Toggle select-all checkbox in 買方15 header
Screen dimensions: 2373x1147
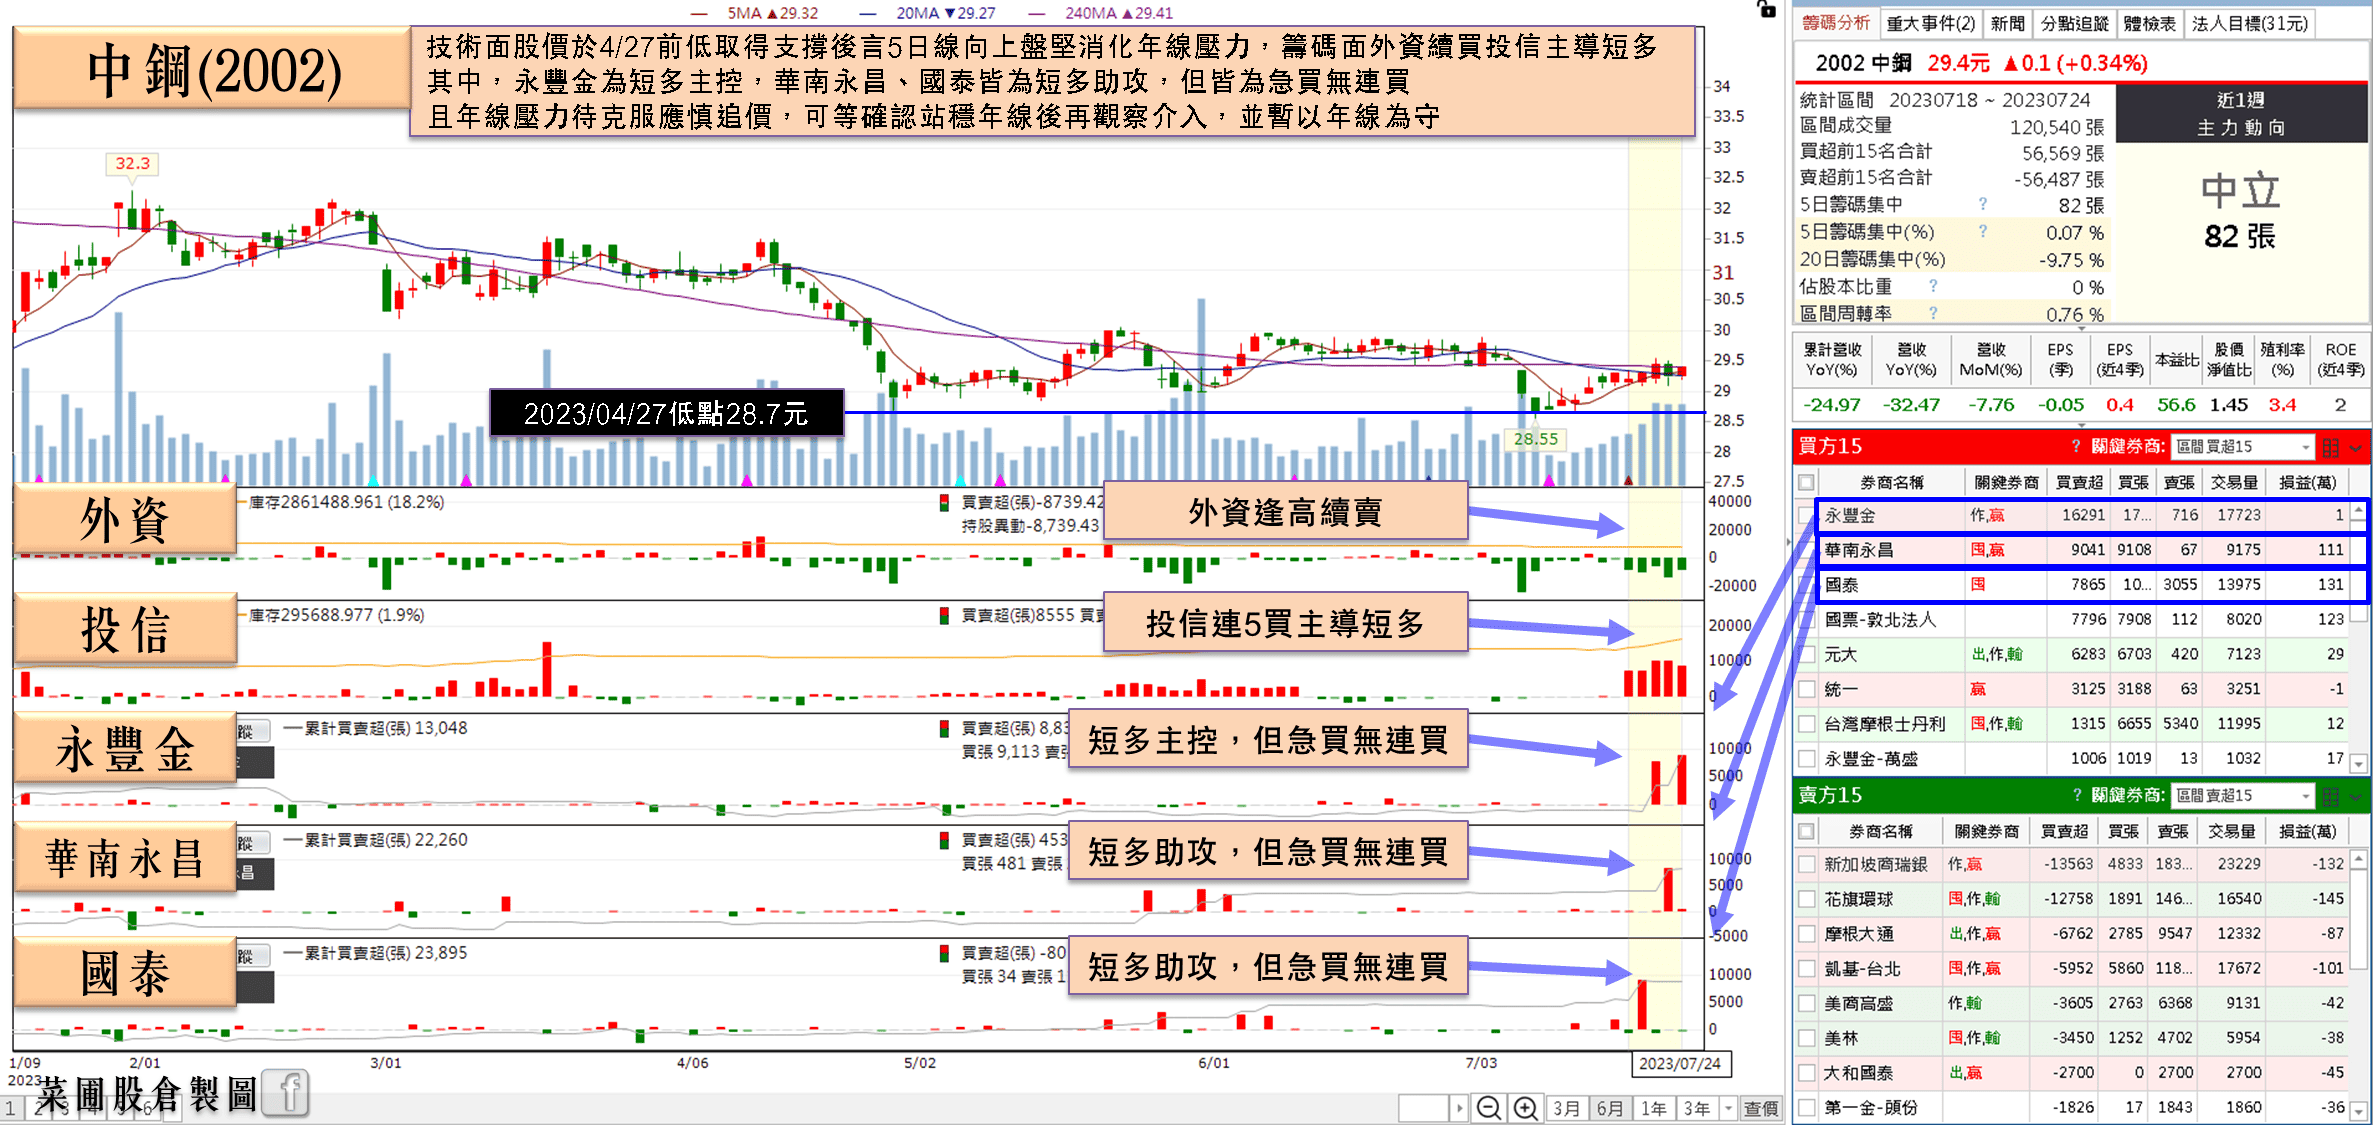click(1806, 482)
